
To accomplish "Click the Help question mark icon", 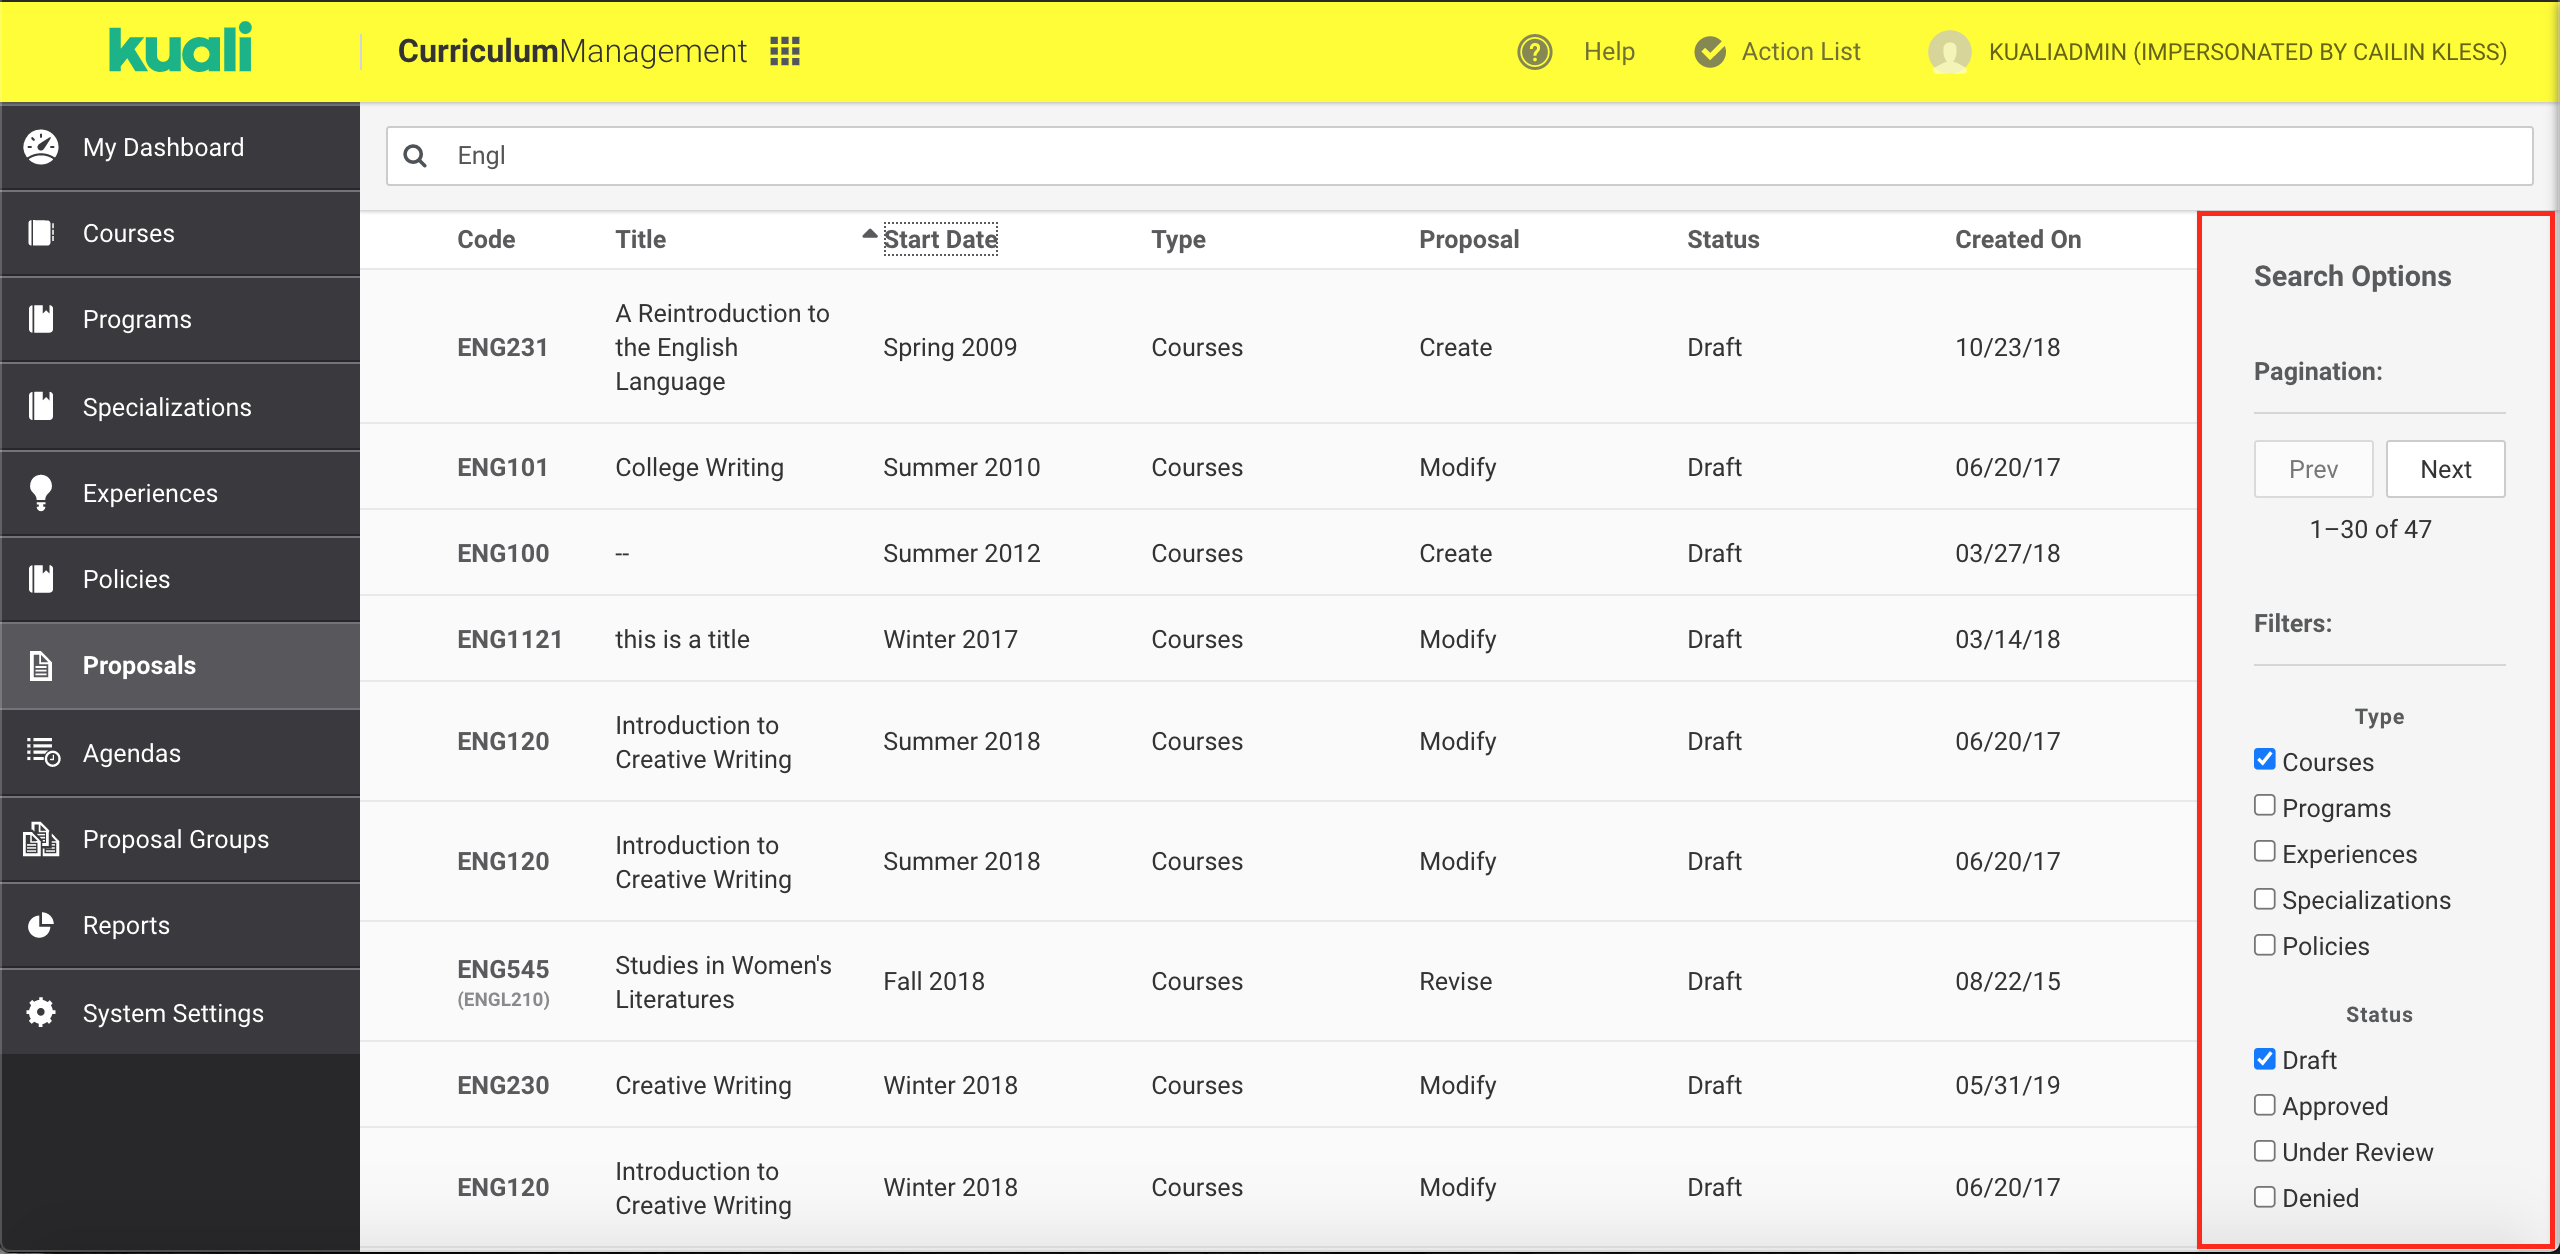I will pos(1534,51).
